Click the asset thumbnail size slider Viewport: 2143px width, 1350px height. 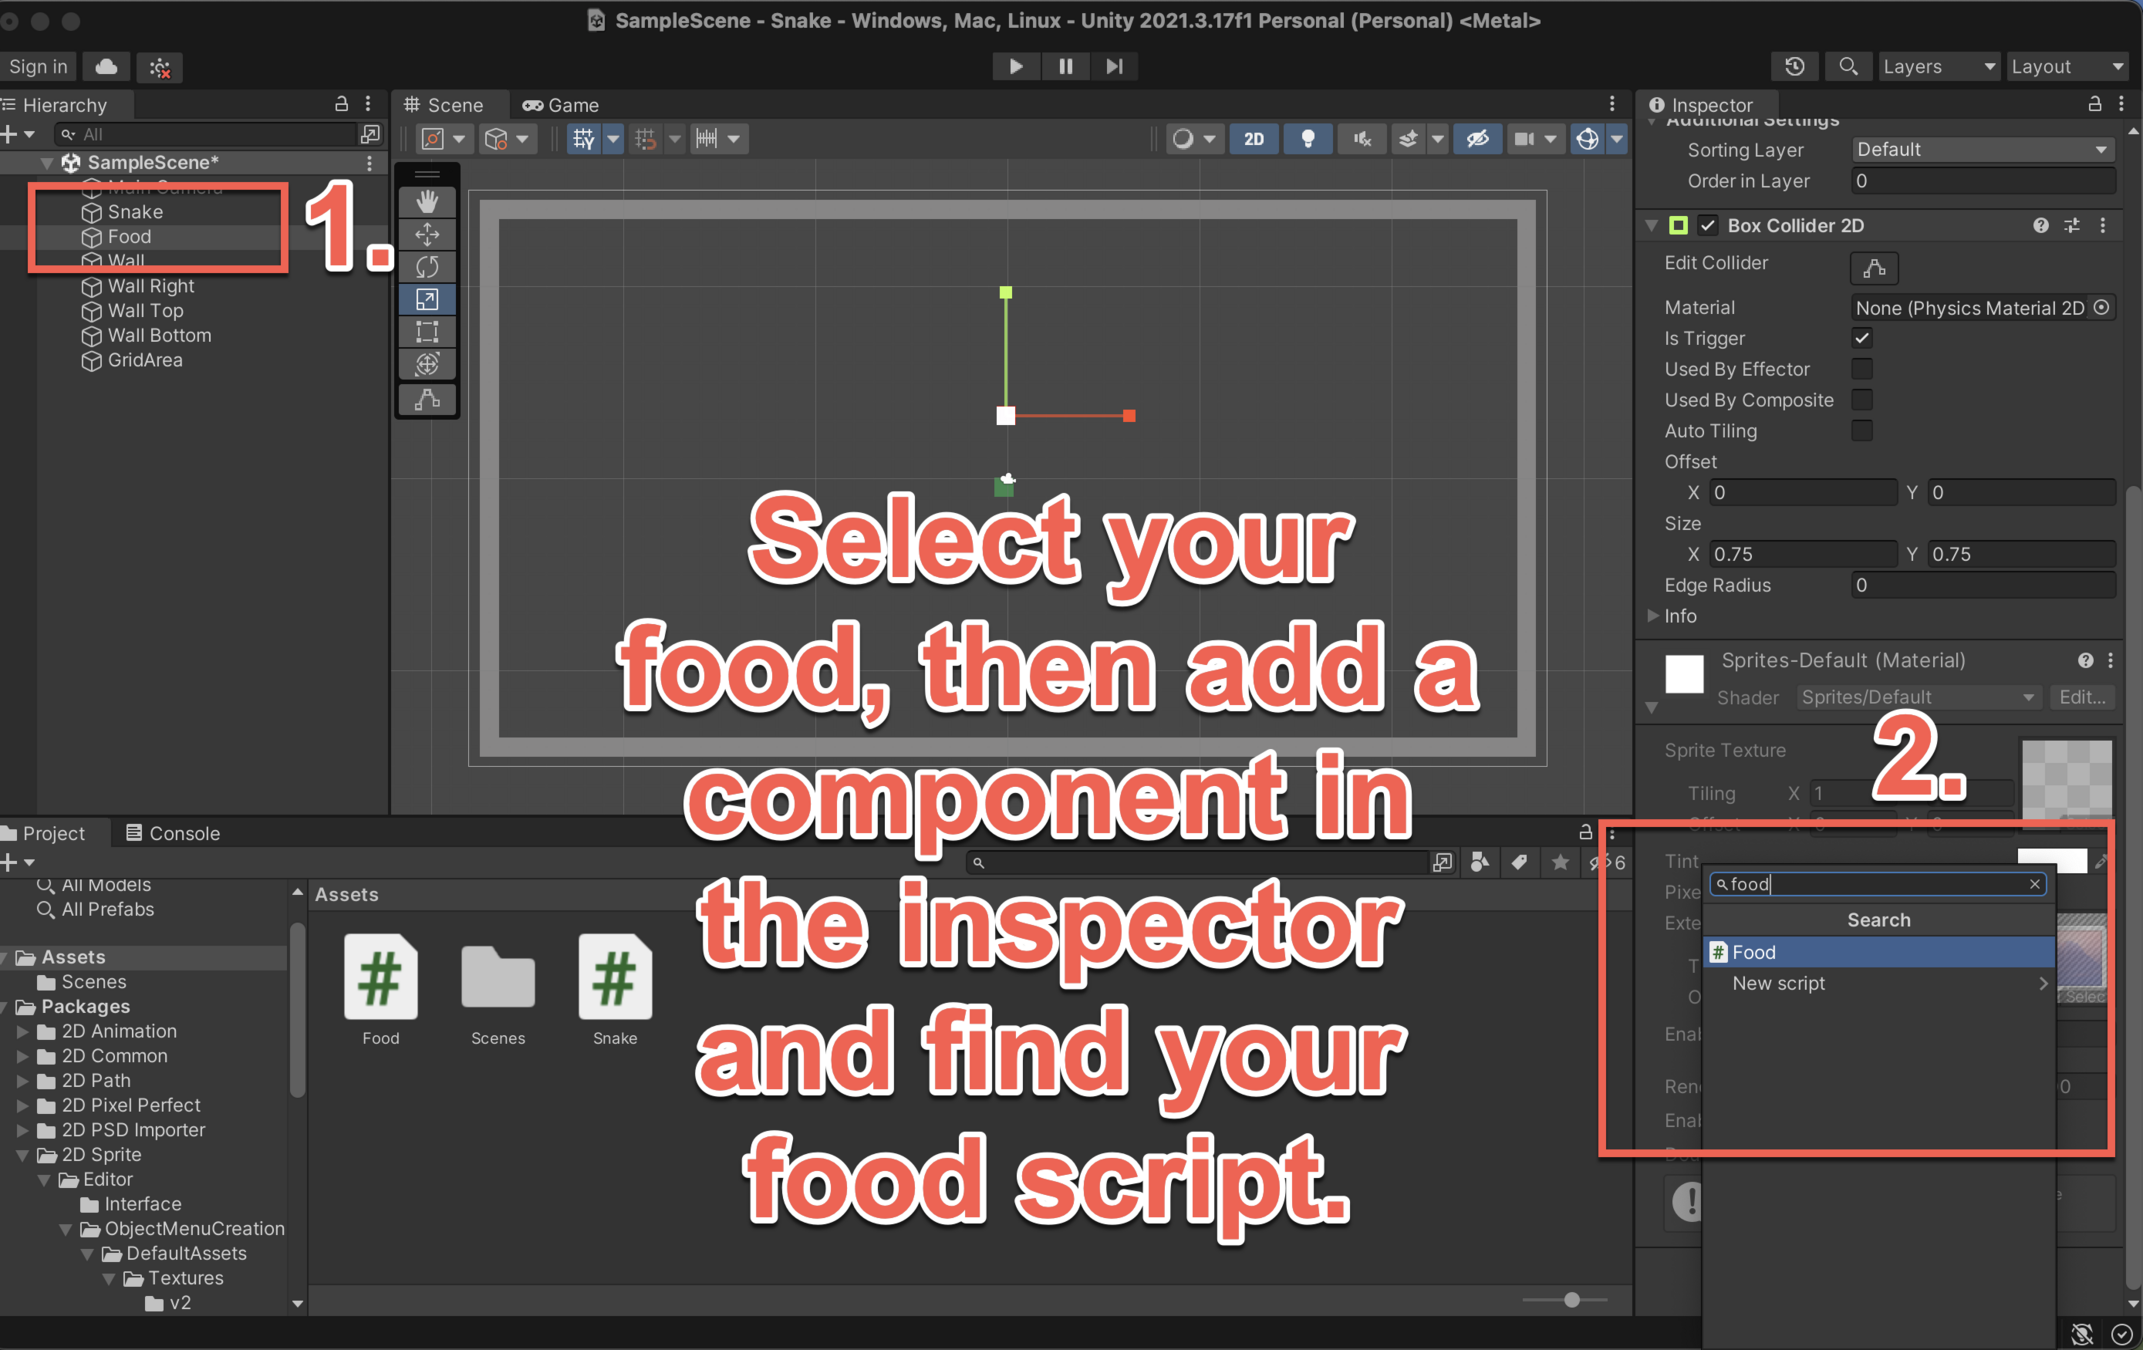point(1571,1300)
